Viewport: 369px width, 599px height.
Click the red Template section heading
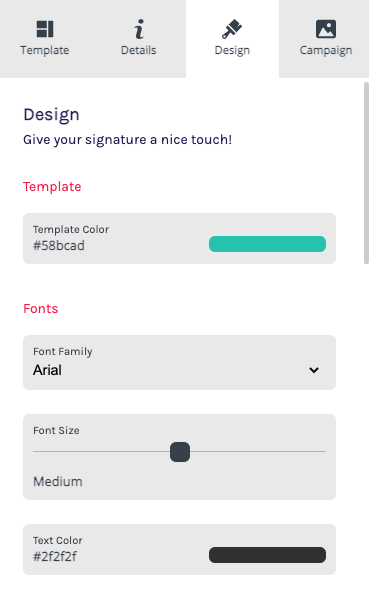[x=52, y=187]
